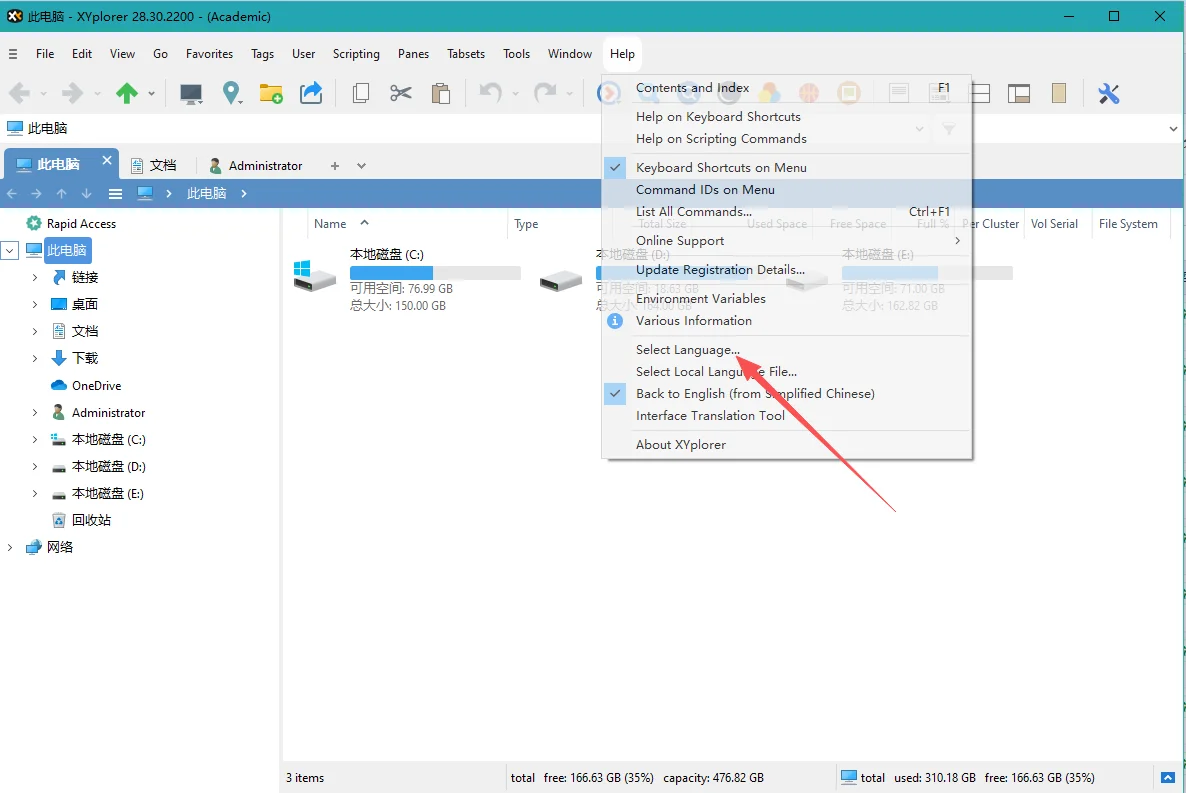The image size is (1186, 793).
Task: Click the Vol Serial column header
Action: (x=1054, y=224)
